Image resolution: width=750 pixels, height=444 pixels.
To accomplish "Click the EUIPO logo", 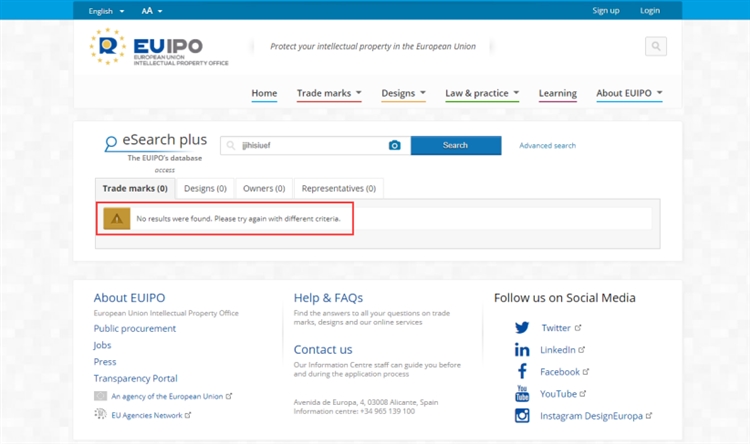I will [159, 46].
